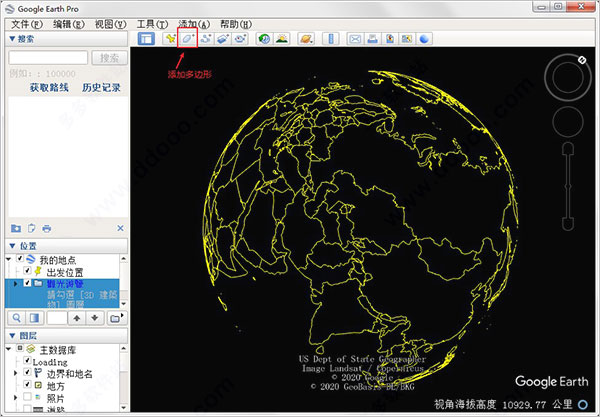600x417 pixels.
Task: Expand the 边界和地名 layer node
Action: pyautogui.click(x=16, y=373)
